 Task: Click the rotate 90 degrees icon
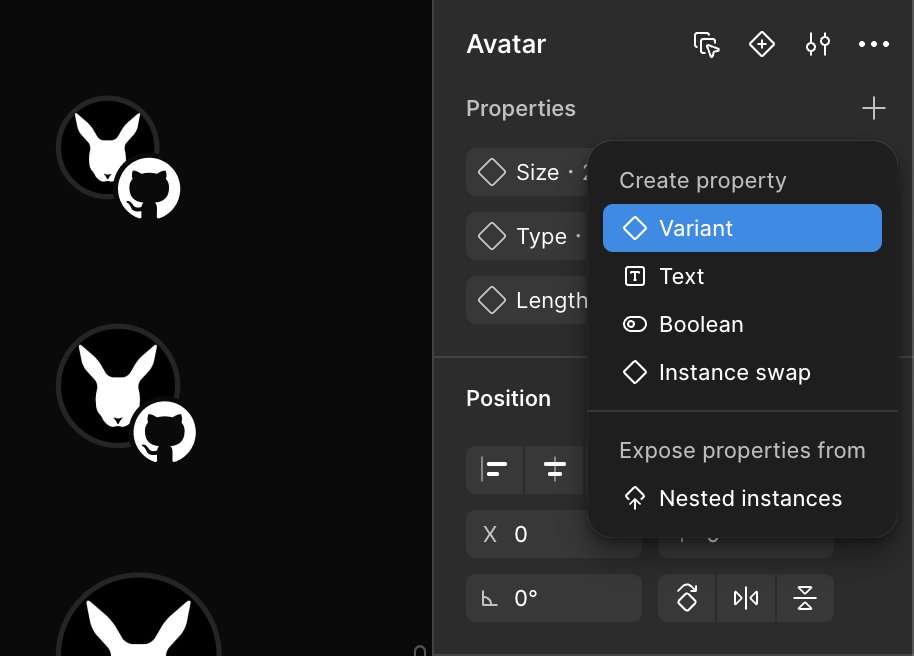(x=687, y=598)
